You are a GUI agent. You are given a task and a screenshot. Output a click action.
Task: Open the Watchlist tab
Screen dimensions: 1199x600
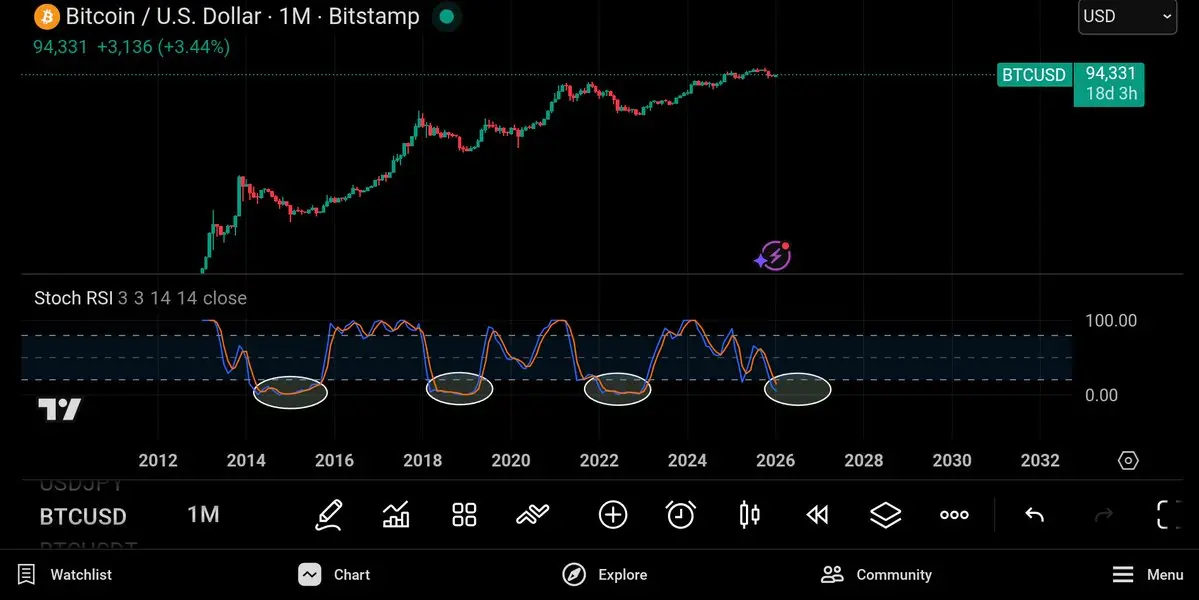[x=64, y=575]
